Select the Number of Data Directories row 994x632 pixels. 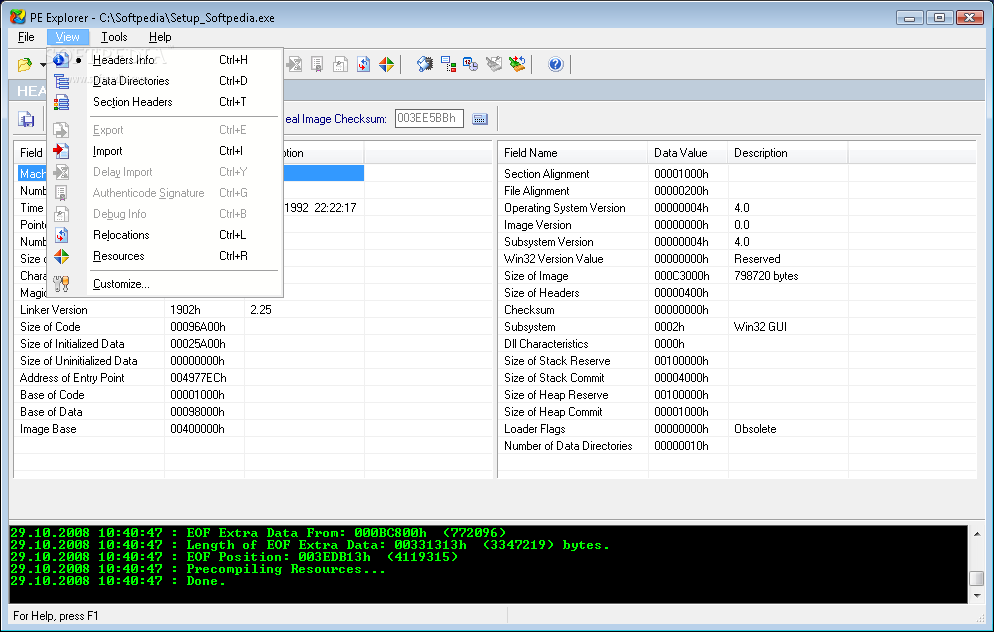point(737,446)
